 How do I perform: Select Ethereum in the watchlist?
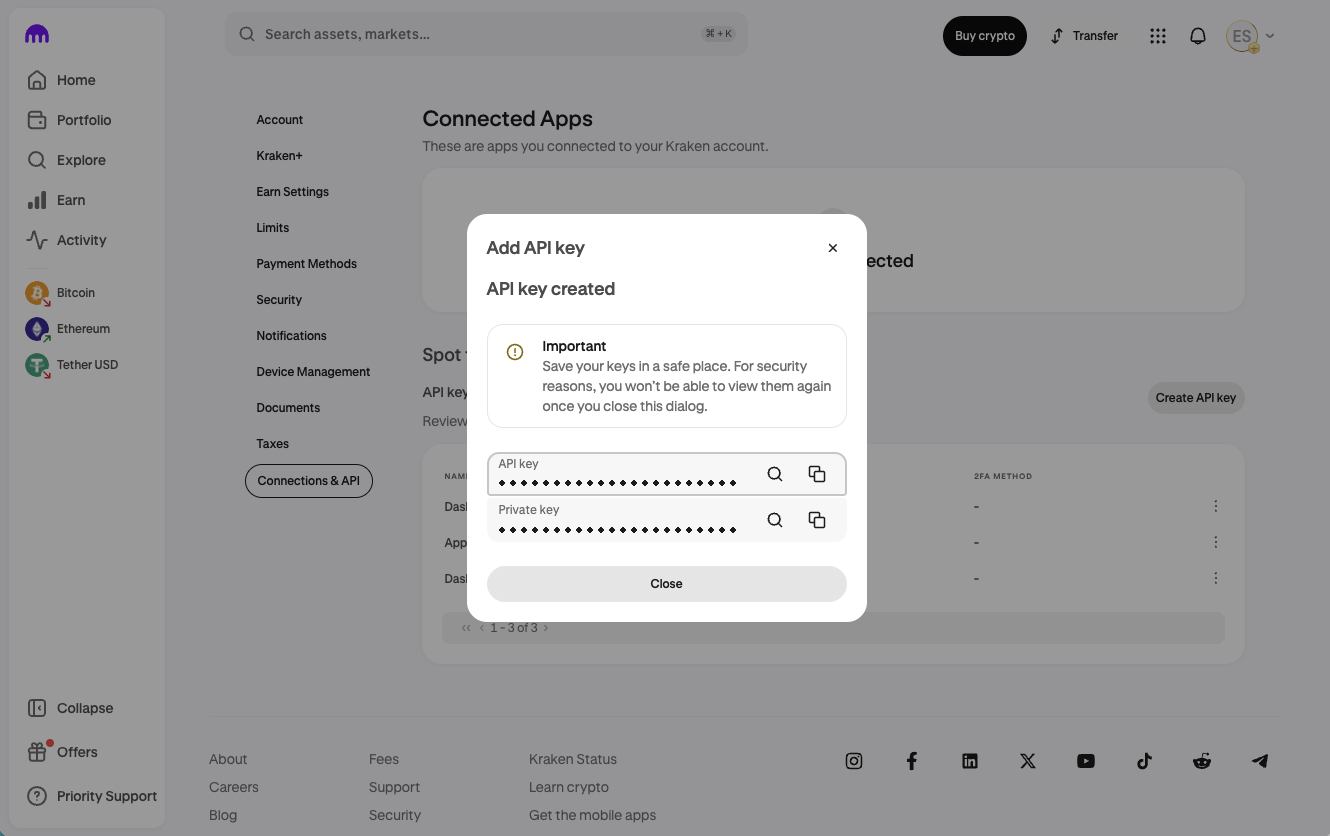coord(68,329)
